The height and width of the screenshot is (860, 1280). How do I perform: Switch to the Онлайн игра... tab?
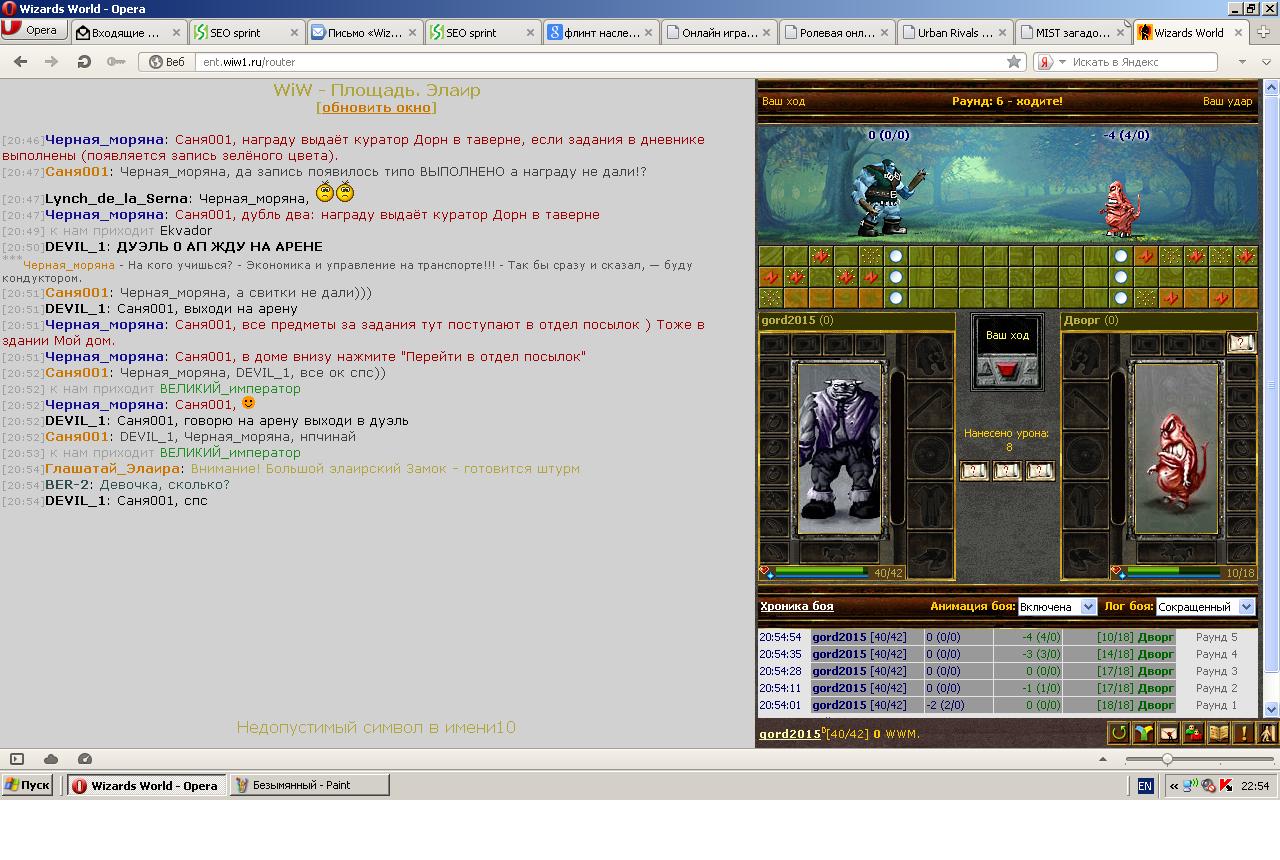pyautogui.click(x=719, y=32)
